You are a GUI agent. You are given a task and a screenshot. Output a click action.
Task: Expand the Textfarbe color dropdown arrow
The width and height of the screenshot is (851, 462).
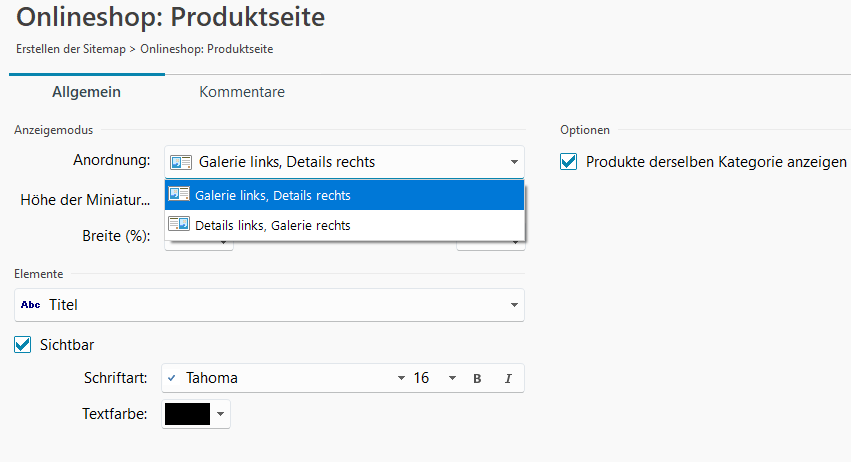221,414
